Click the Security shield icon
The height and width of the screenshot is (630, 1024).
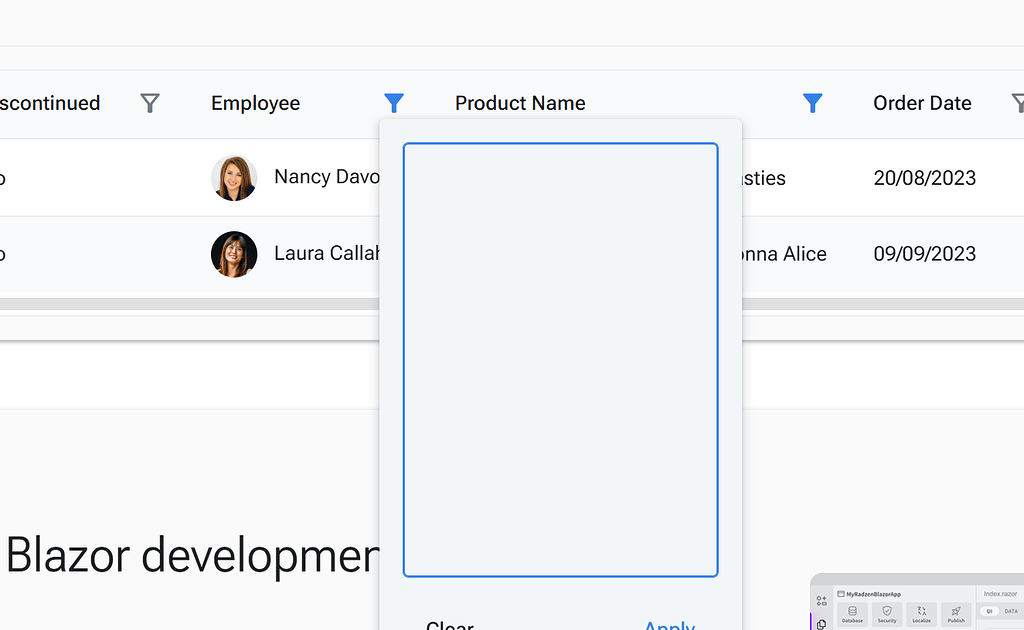887,612
